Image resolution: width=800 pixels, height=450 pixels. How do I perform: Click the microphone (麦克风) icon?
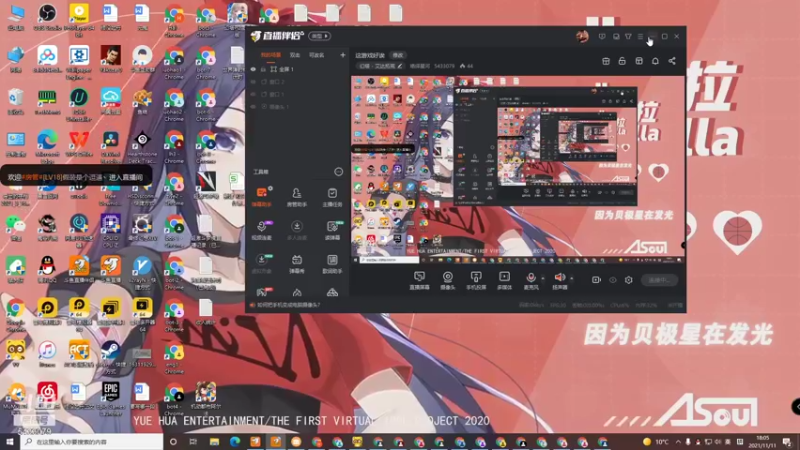point(531,278)
